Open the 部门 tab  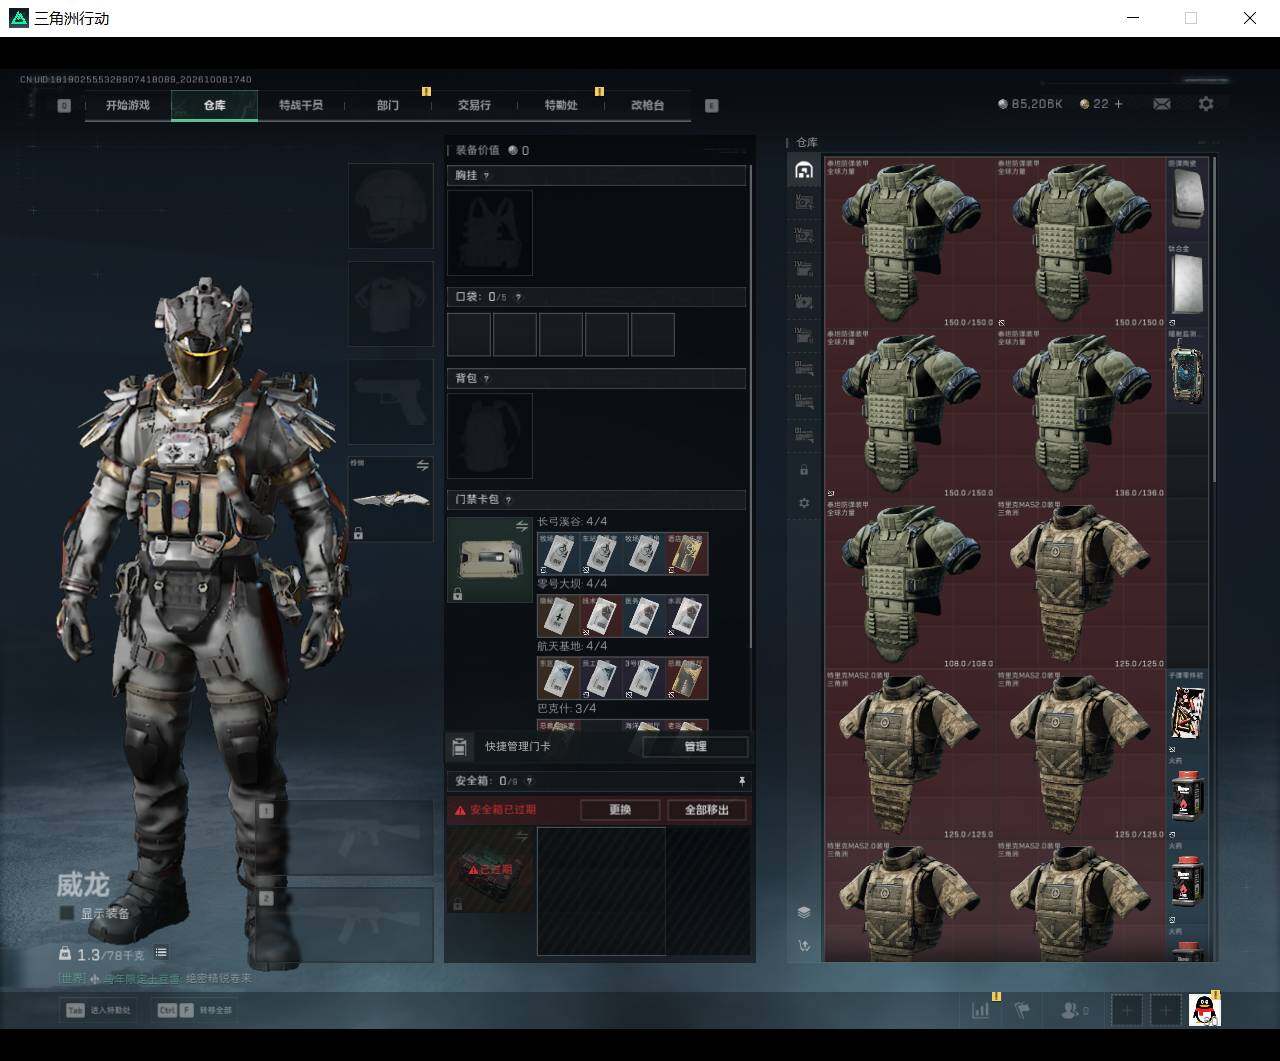point(388,105)
